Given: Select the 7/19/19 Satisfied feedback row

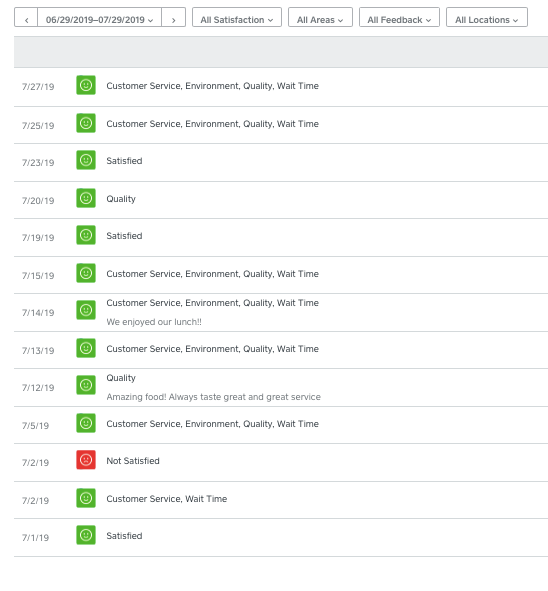Looking at the screenshot, I should click(281, 237).
